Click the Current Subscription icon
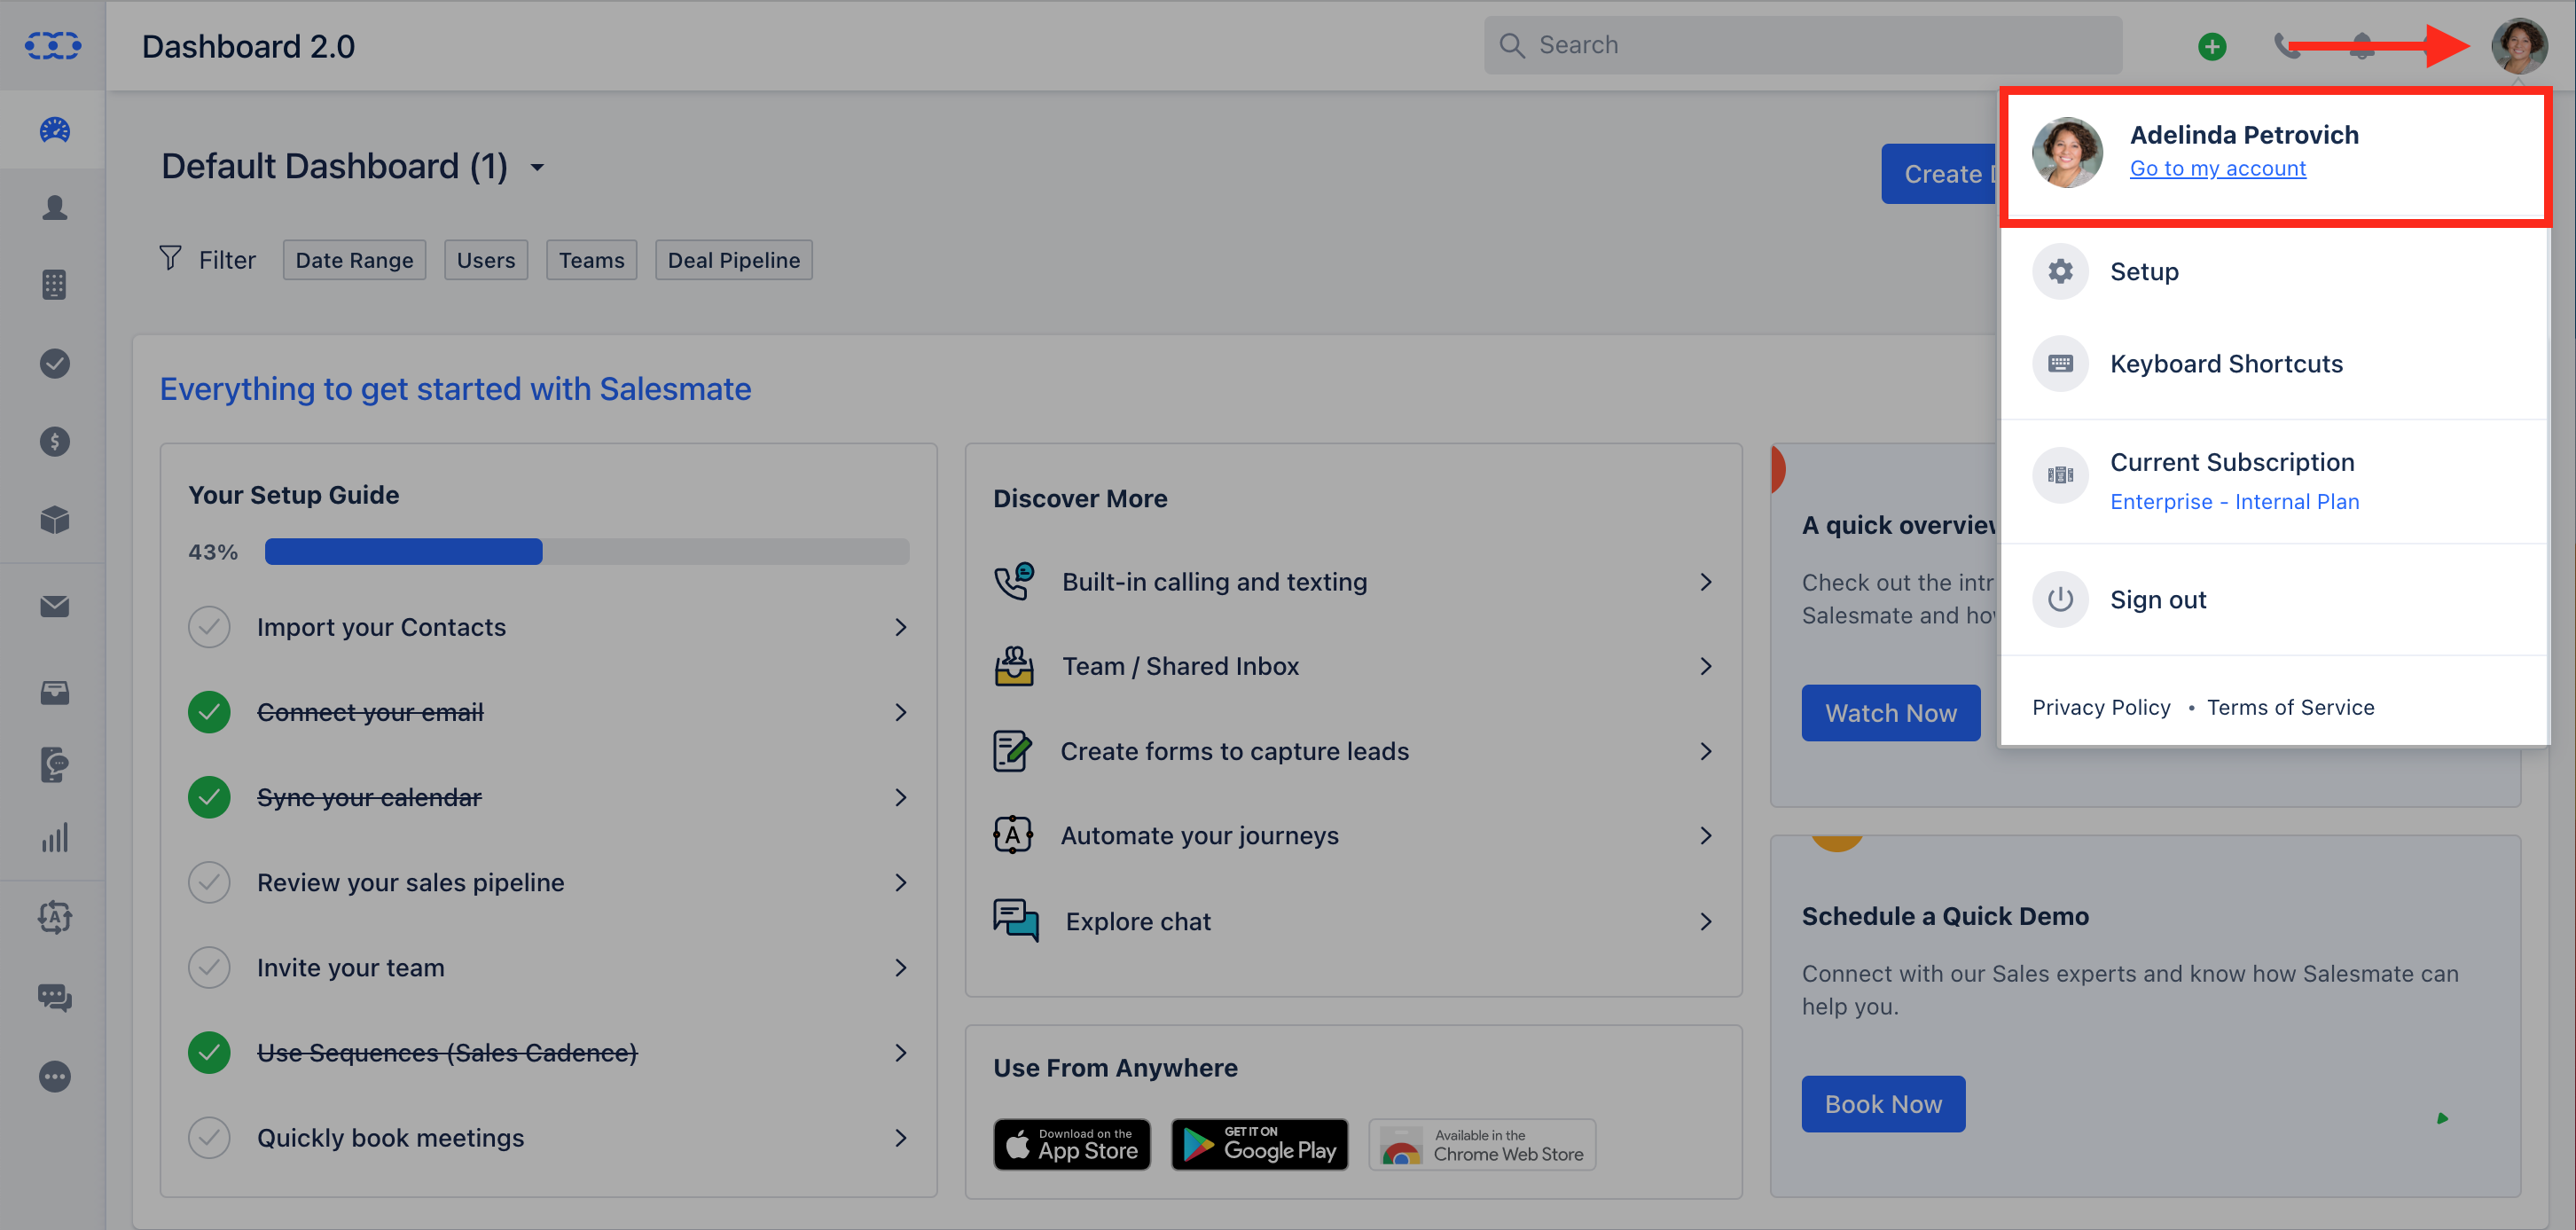The image size is (2576, 1230). (x=2059, y=475)
